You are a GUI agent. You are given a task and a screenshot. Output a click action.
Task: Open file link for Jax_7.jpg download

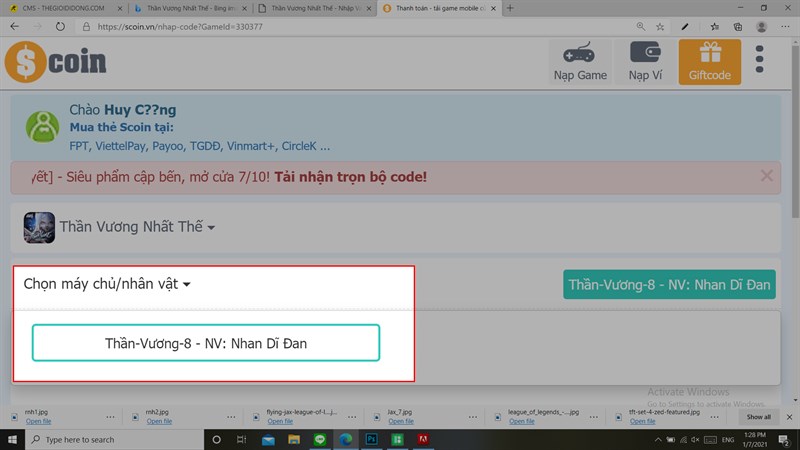(401, 421)
